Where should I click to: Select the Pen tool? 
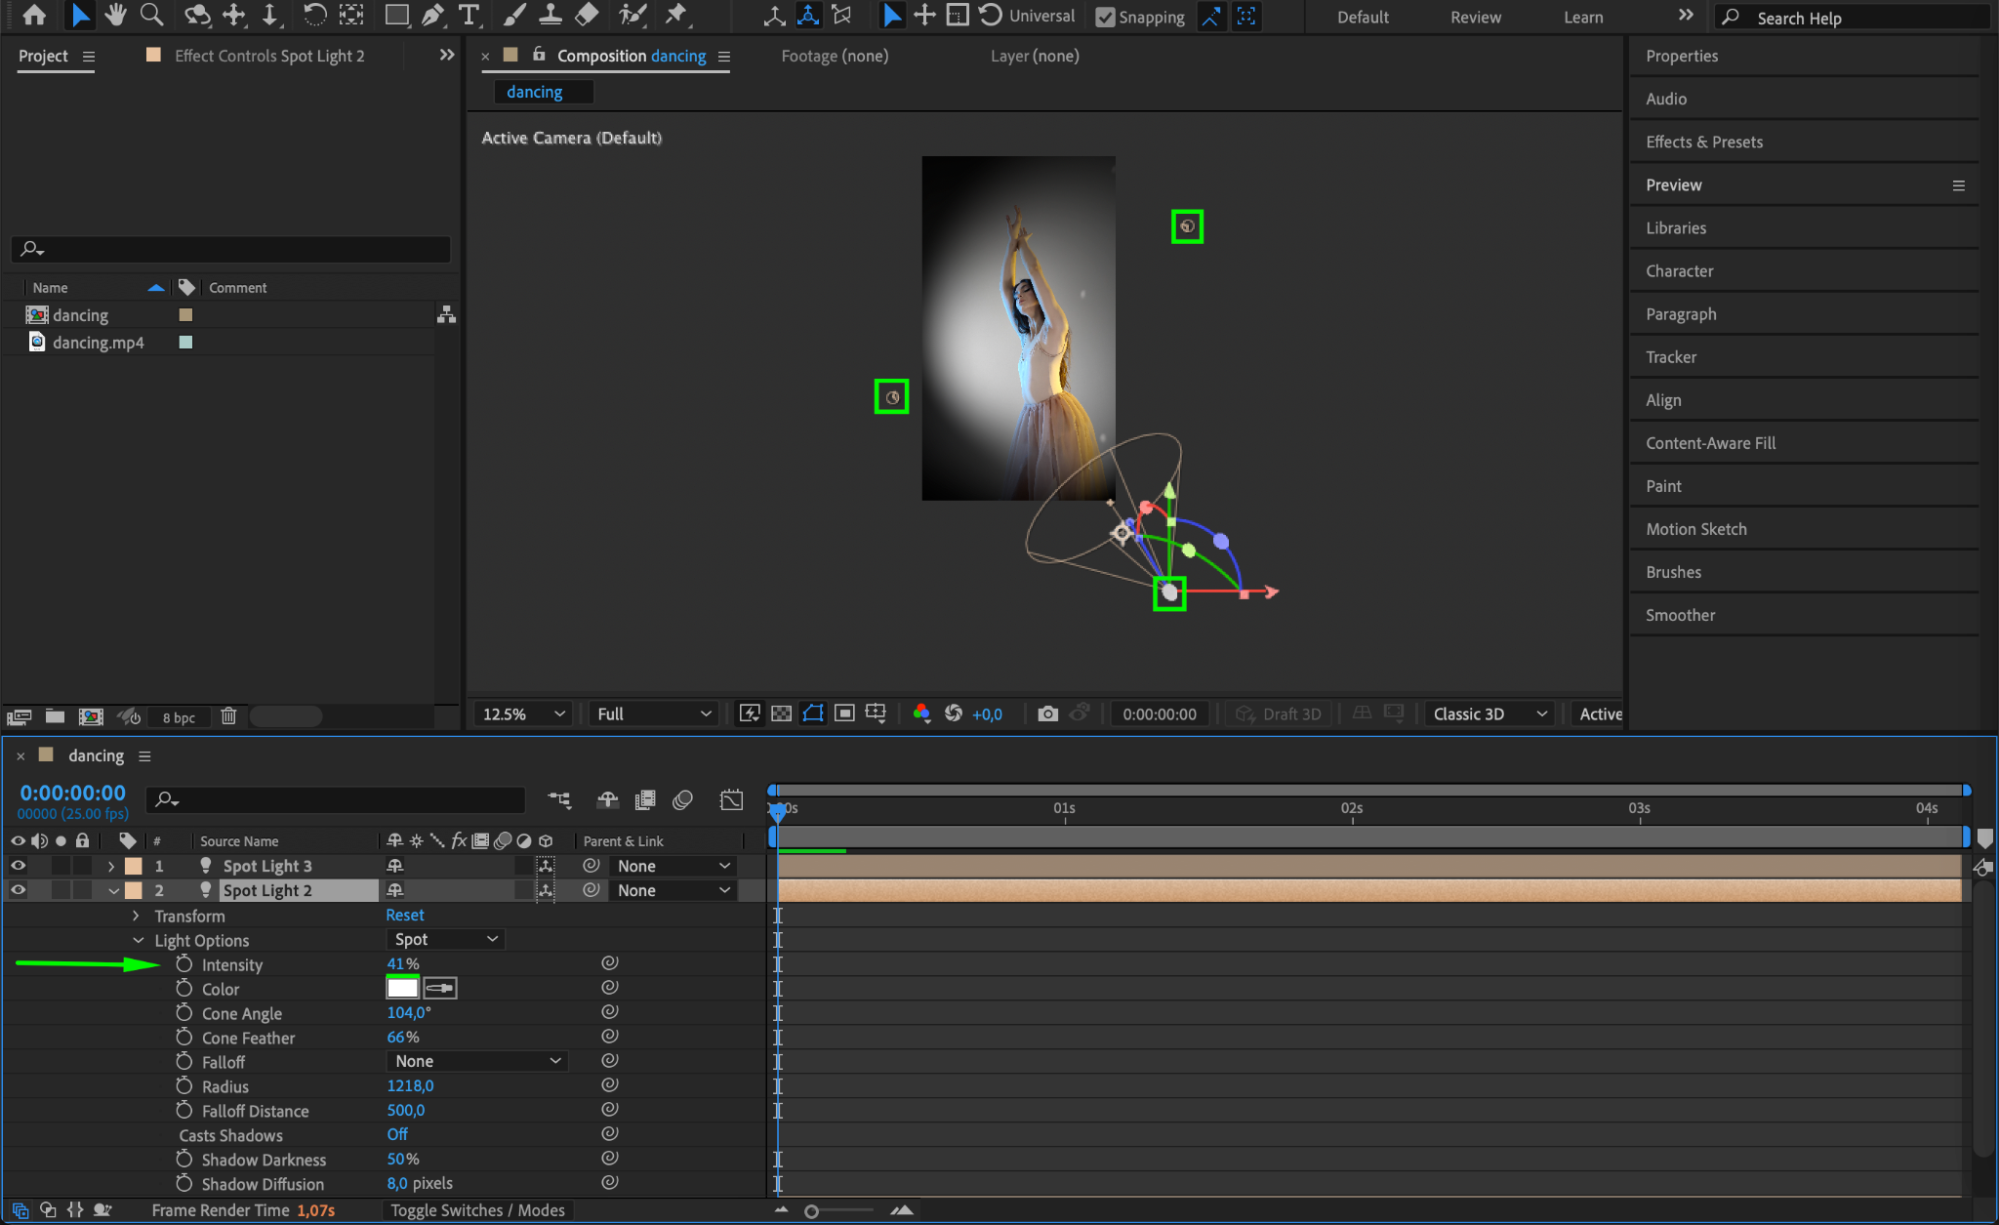coord(433,15)
